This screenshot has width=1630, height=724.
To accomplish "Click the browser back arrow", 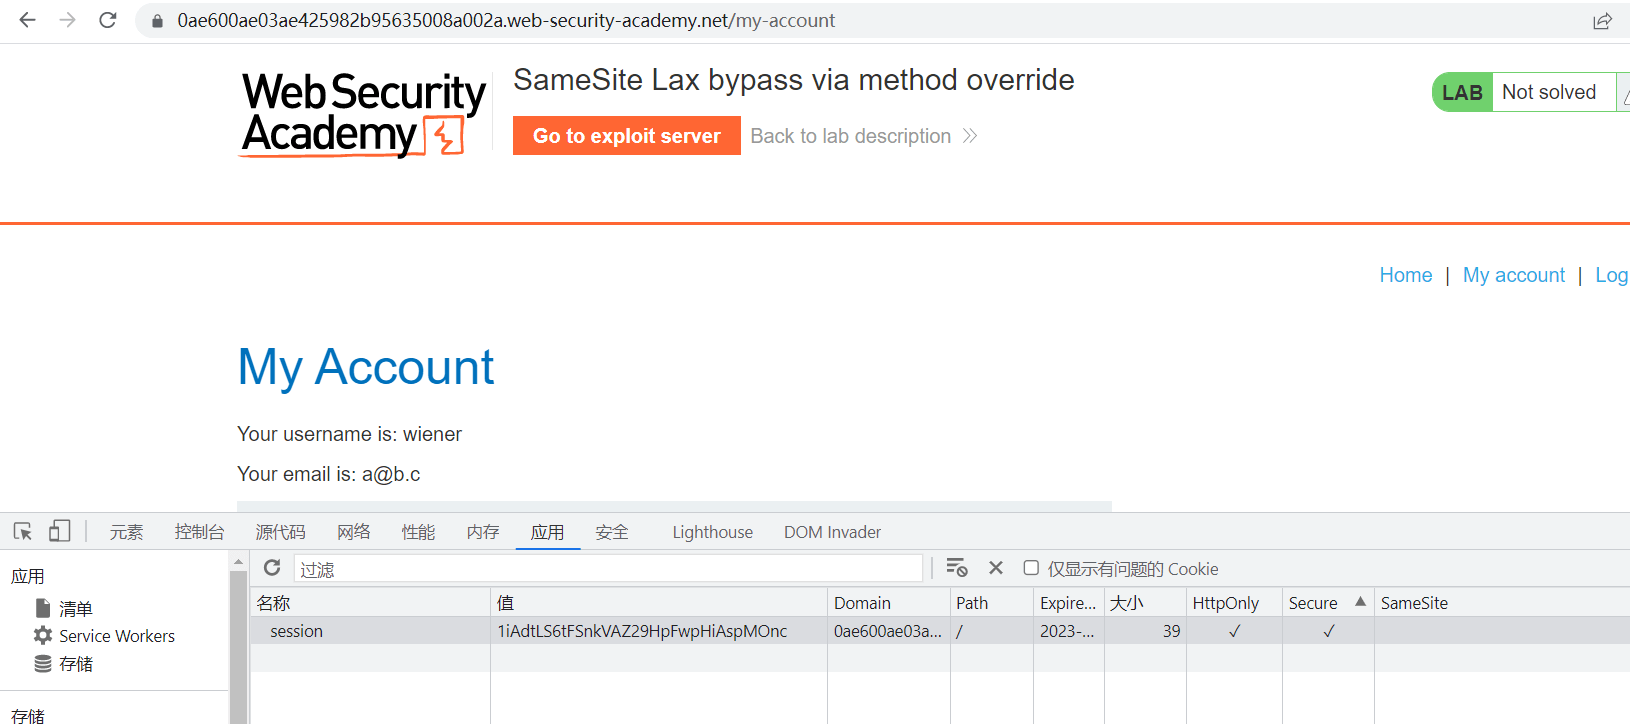I will 27,20.
